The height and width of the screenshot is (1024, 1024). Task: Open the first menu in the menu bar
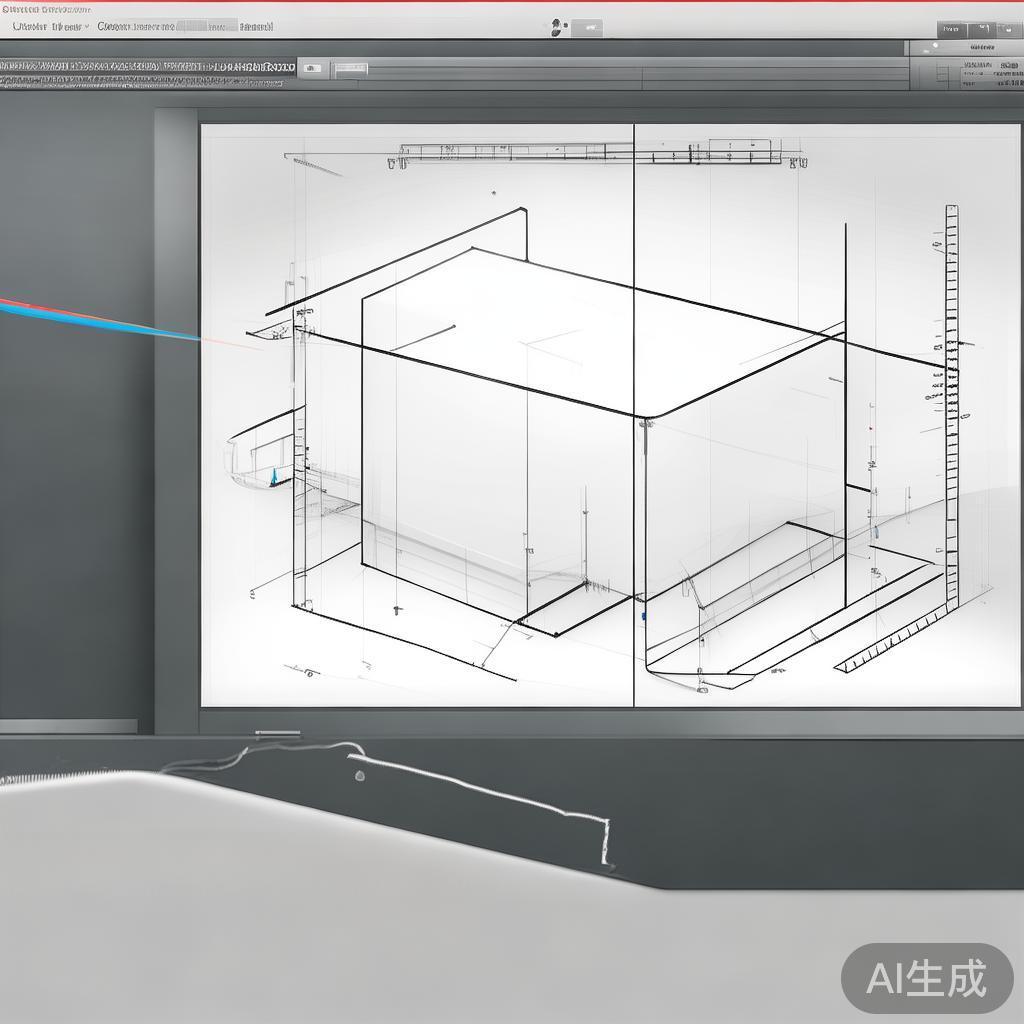tap(29, 27)
